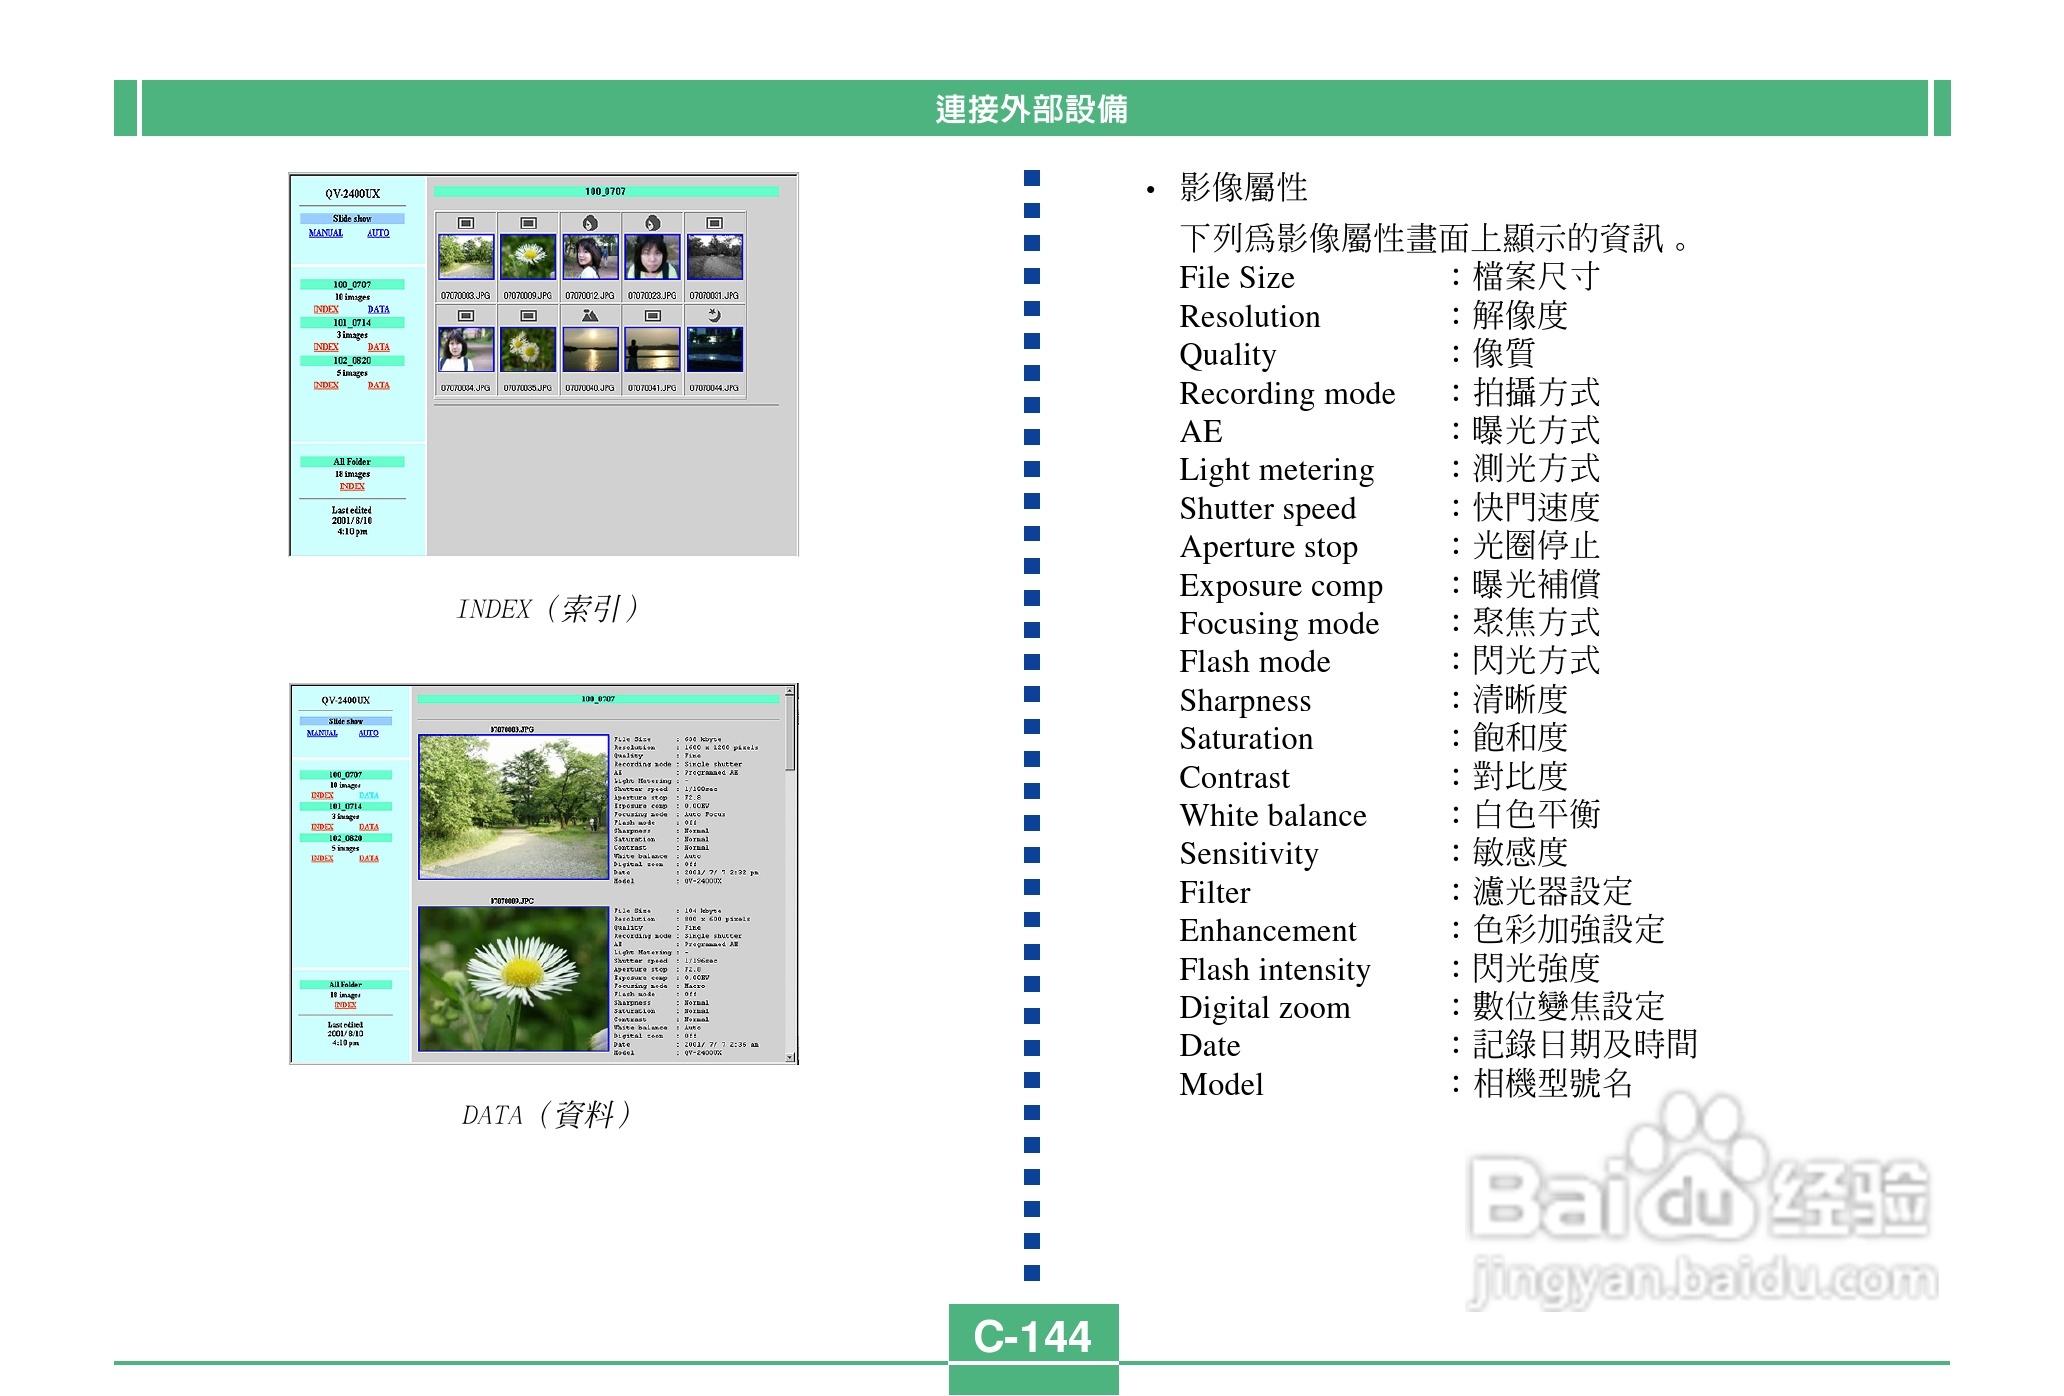Click rectangle mode icon above 07070035.JPG
Screen dimensions: 2064x1396
(x=528, y=315)
